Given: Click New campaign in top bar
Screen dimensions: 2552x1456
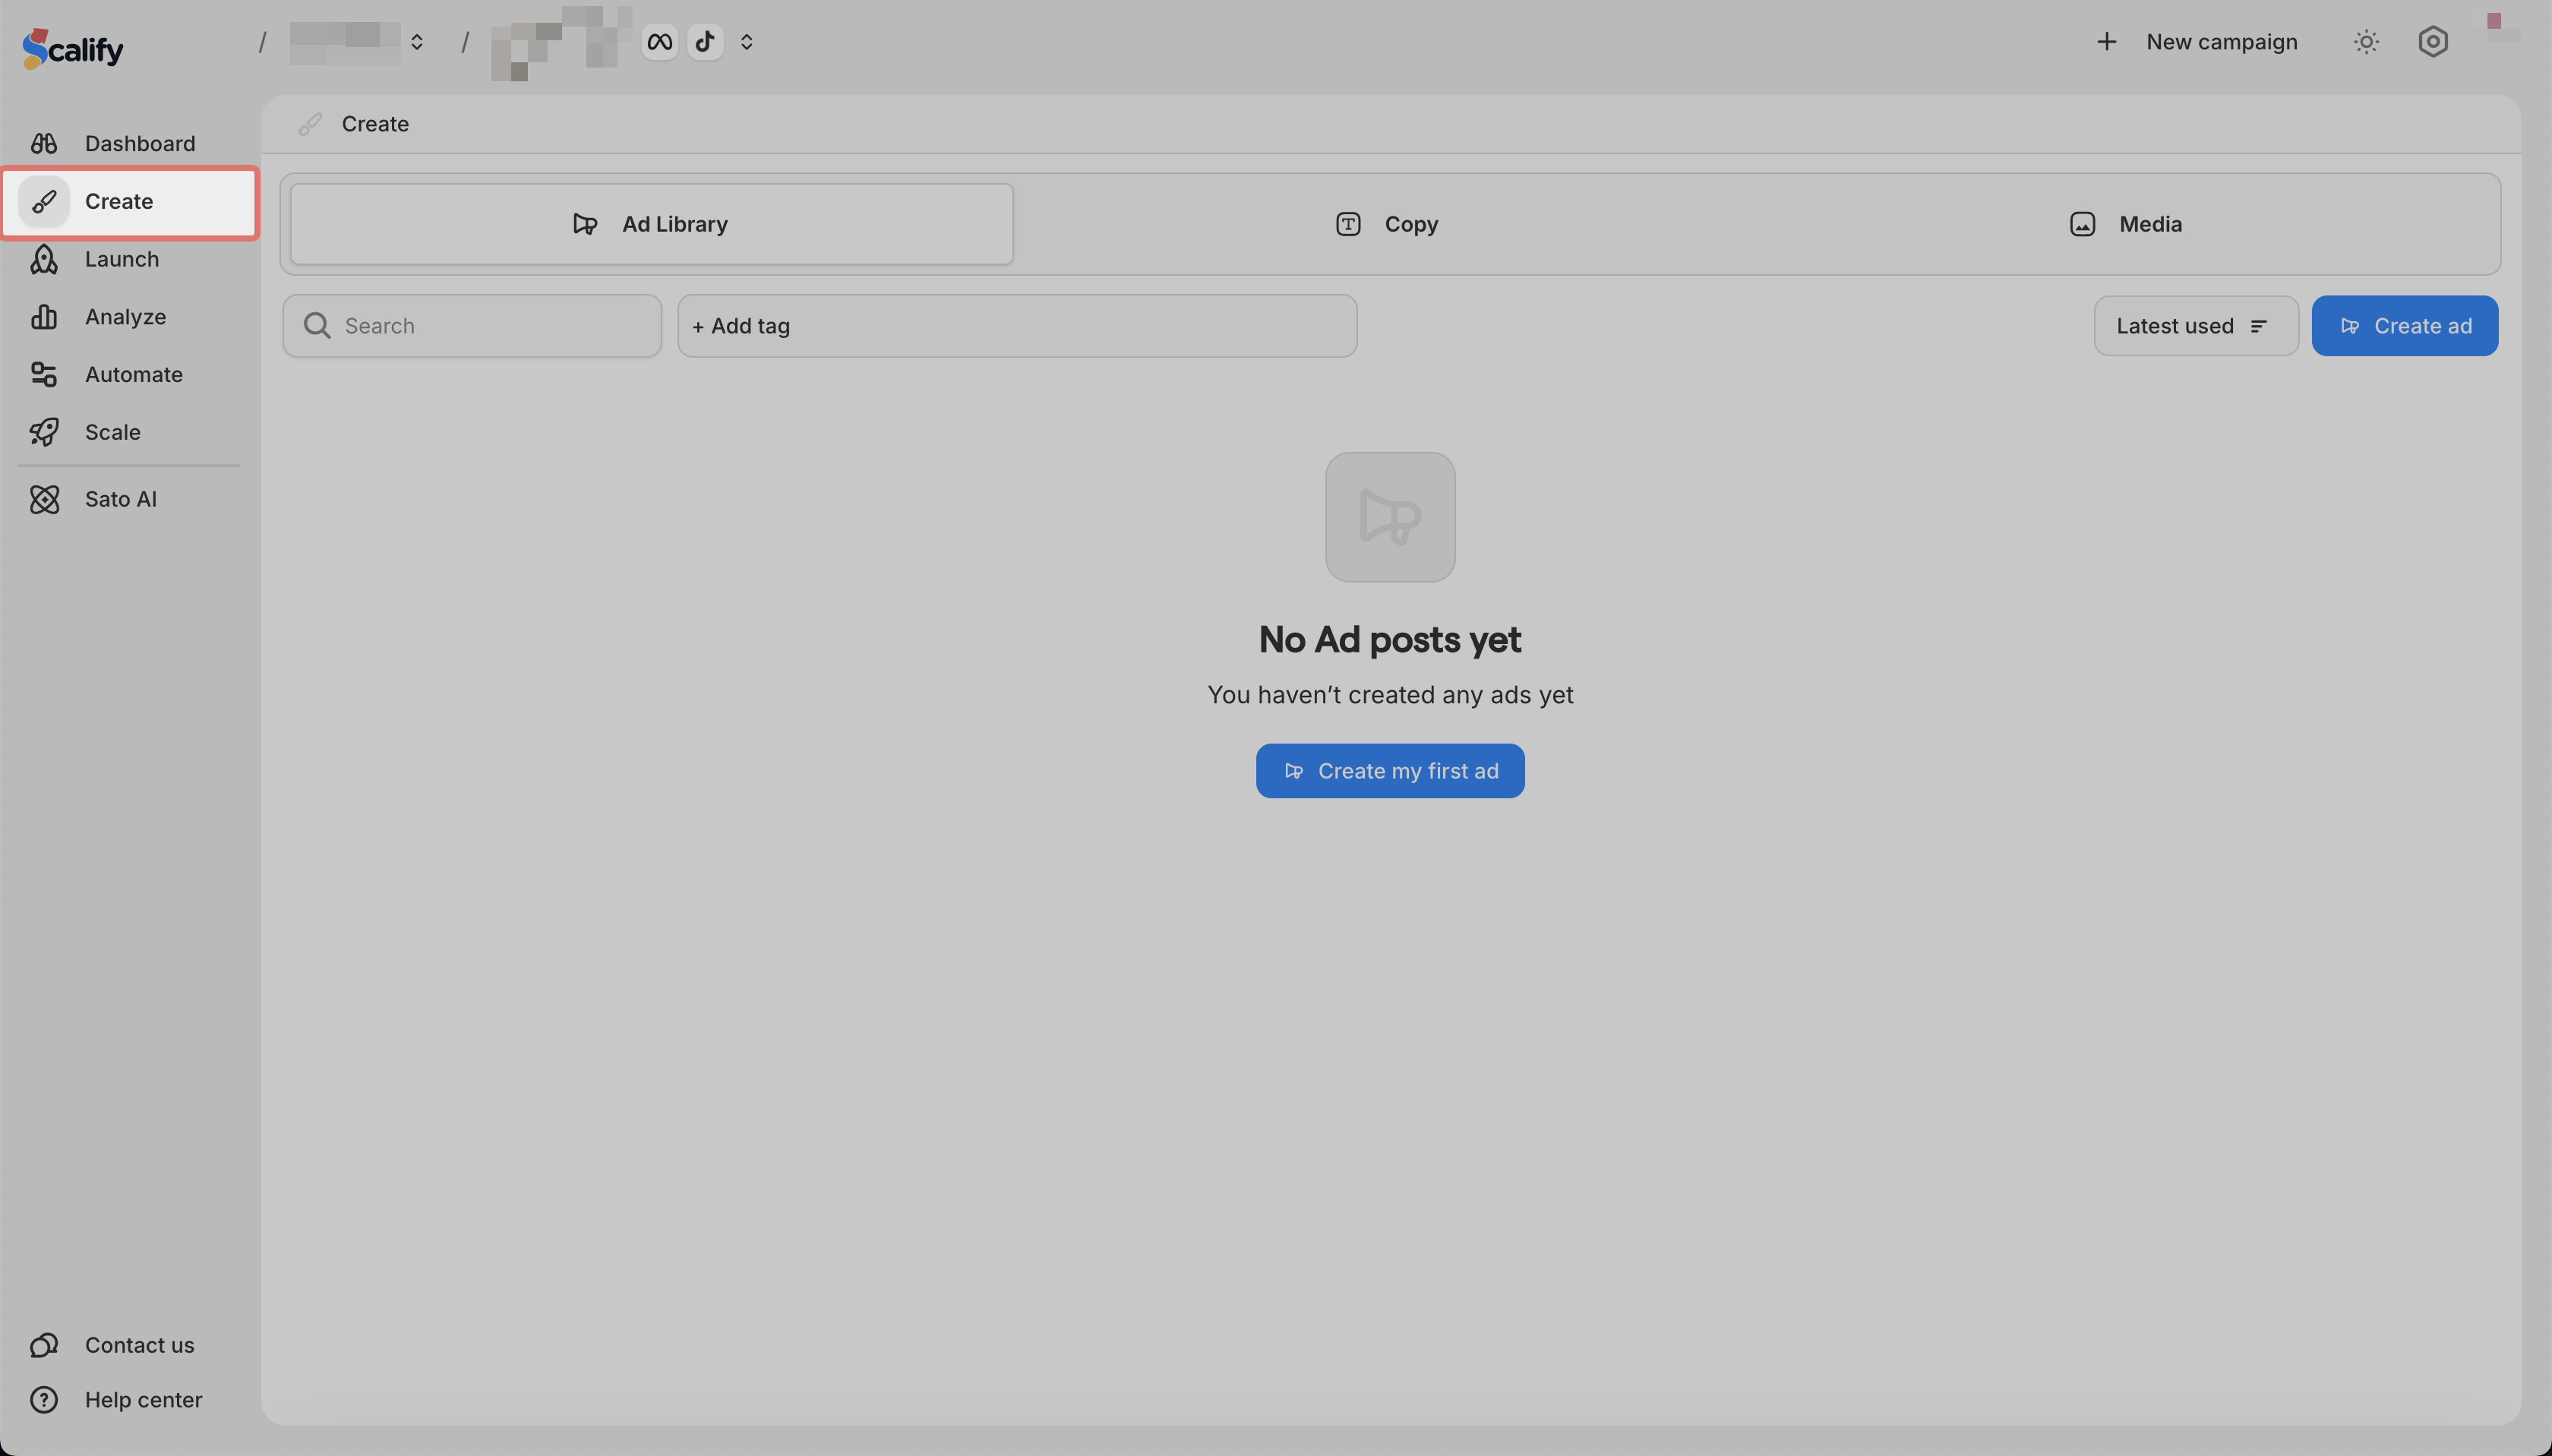Looking at the screenshot, I should click(x=2197, y=42).
